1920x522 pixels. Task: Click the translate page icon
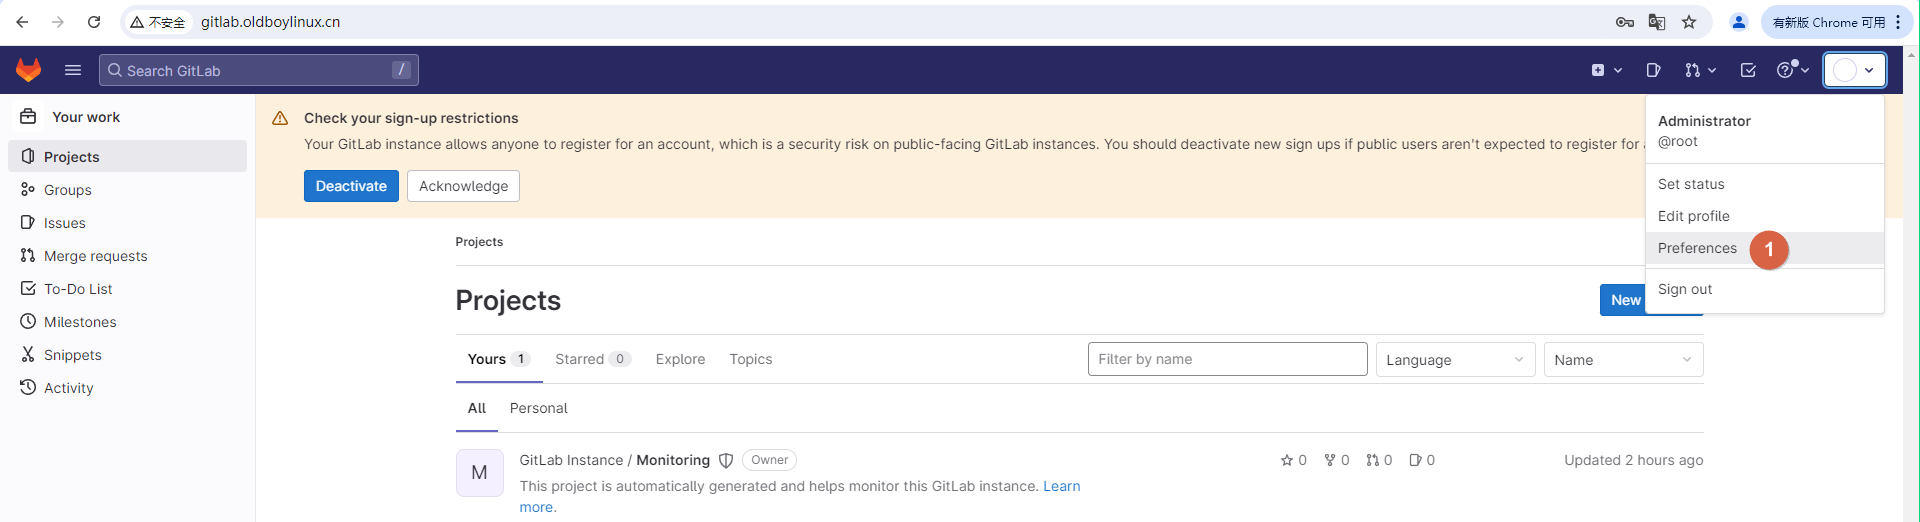tap(1657, 22)
